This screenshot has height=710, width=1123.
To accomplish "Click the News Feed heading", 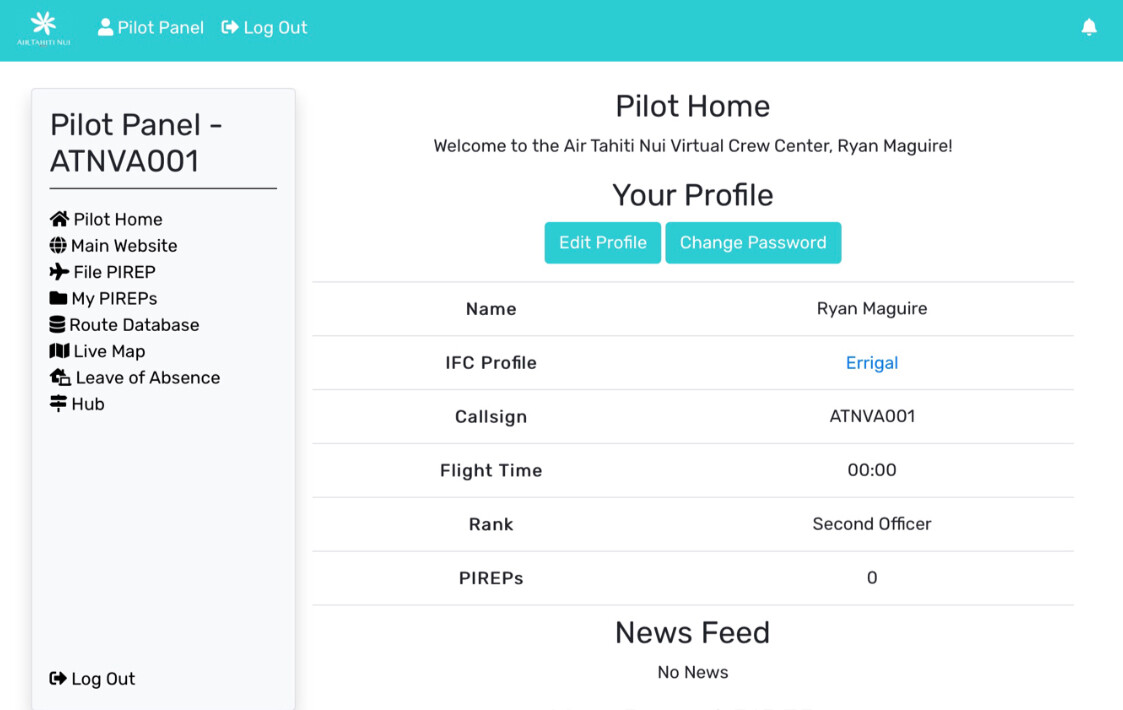I will pos(693,633).
